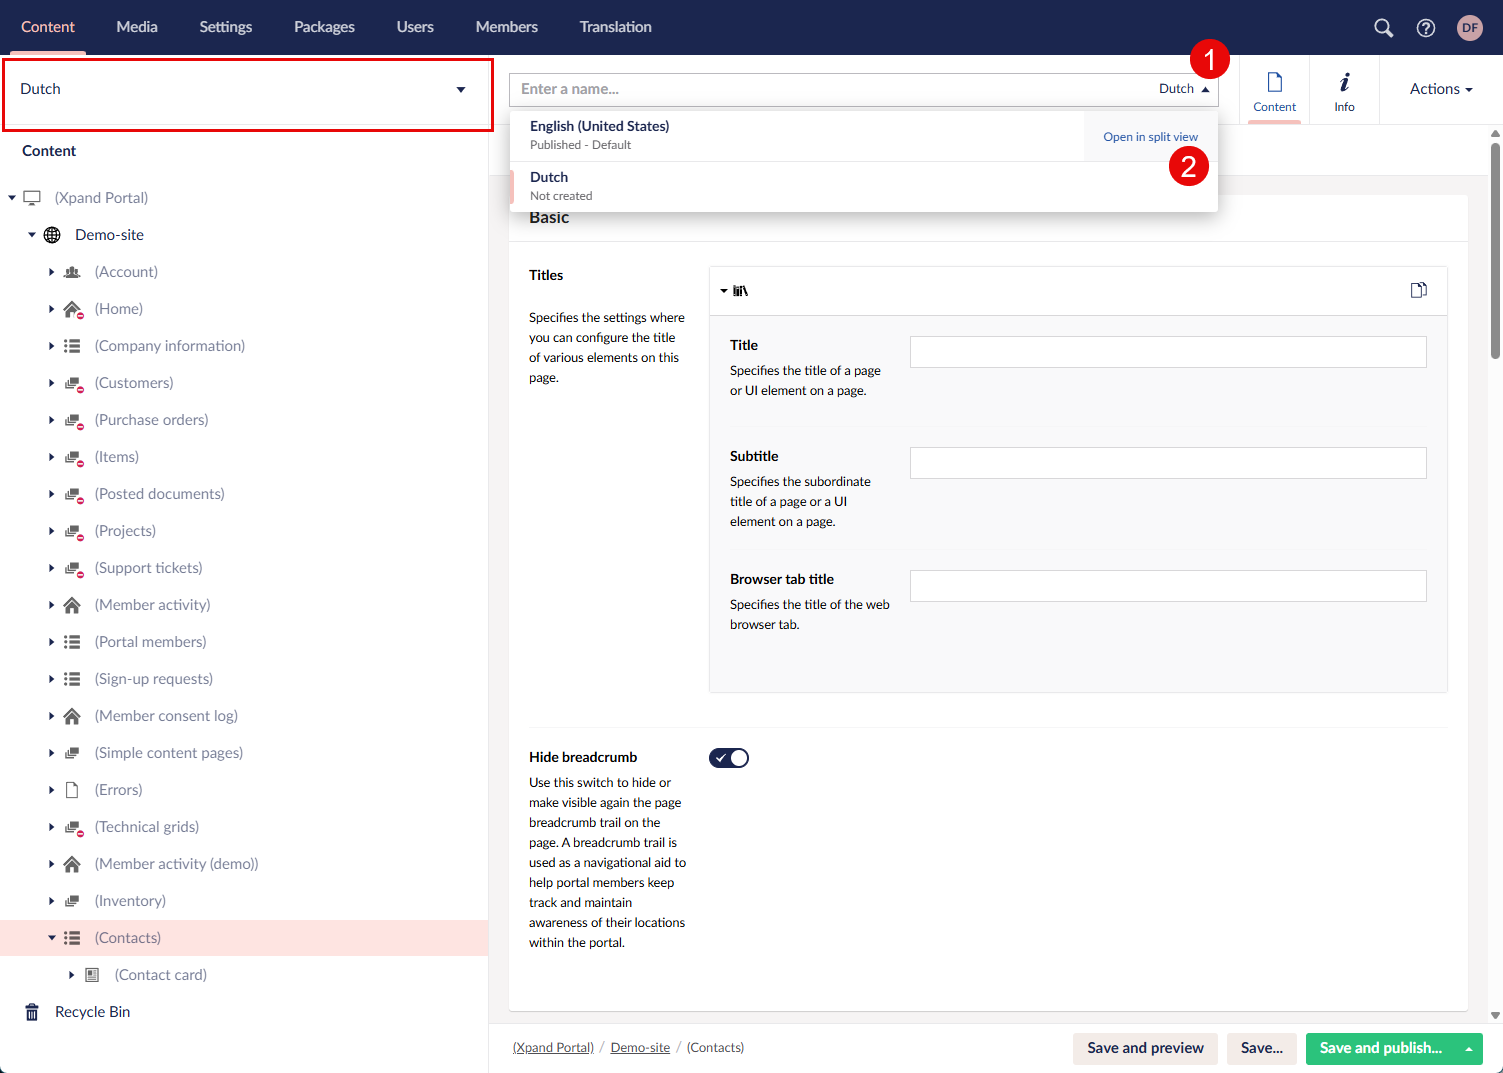This screenshot has width=1503, height=1073.
Task: Open the help question mark icon
Action: (x=1426, y=28)
